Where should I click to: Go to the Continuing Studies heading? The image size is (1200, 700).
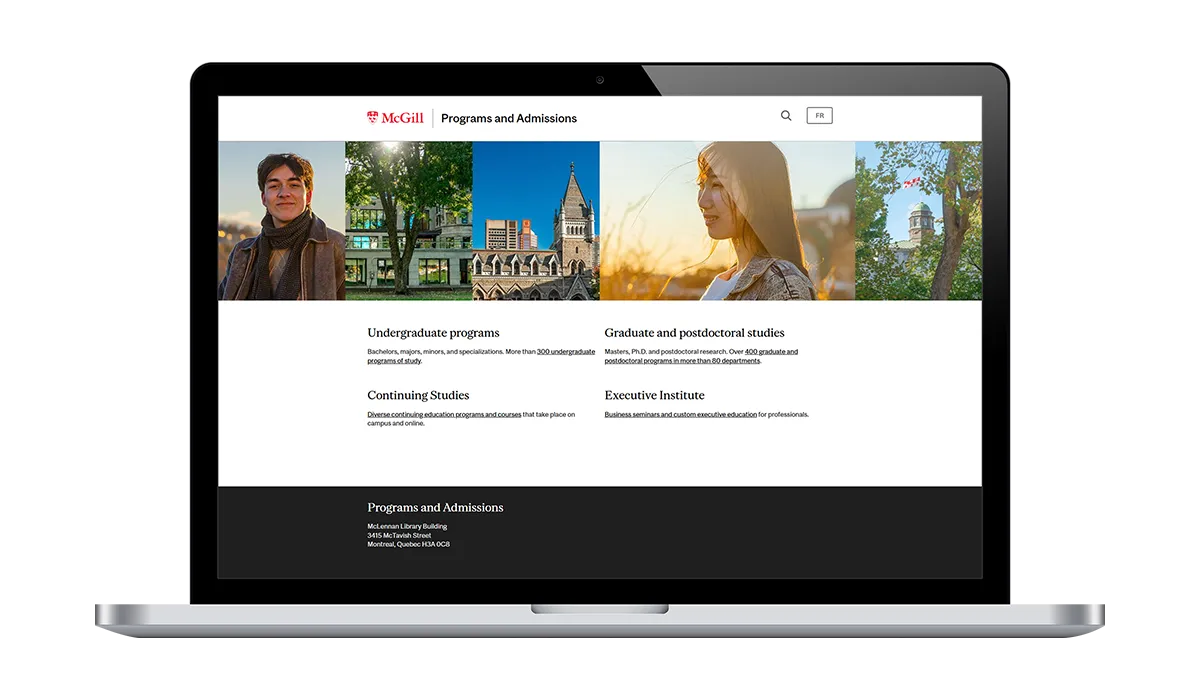pos(418,395)
